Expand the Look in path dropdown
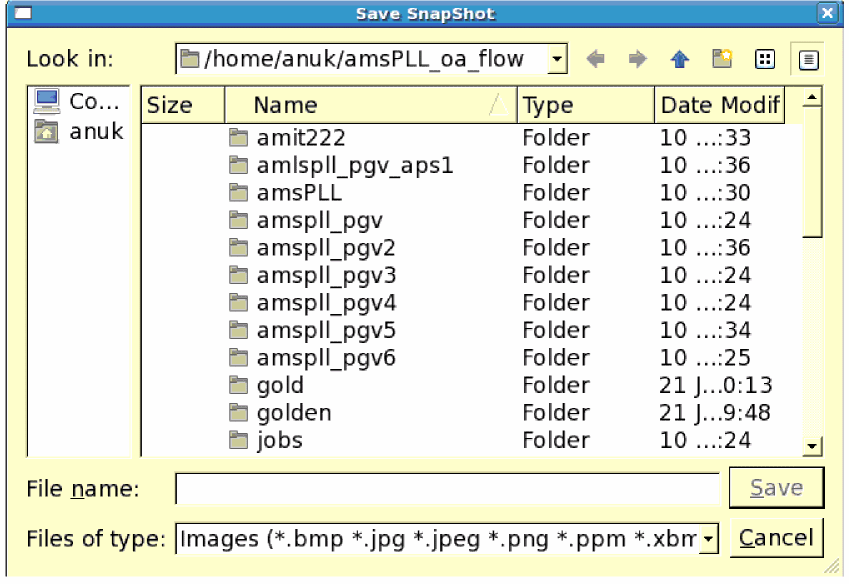The width and height of the screenshot is (849, 584). point(558,60)
